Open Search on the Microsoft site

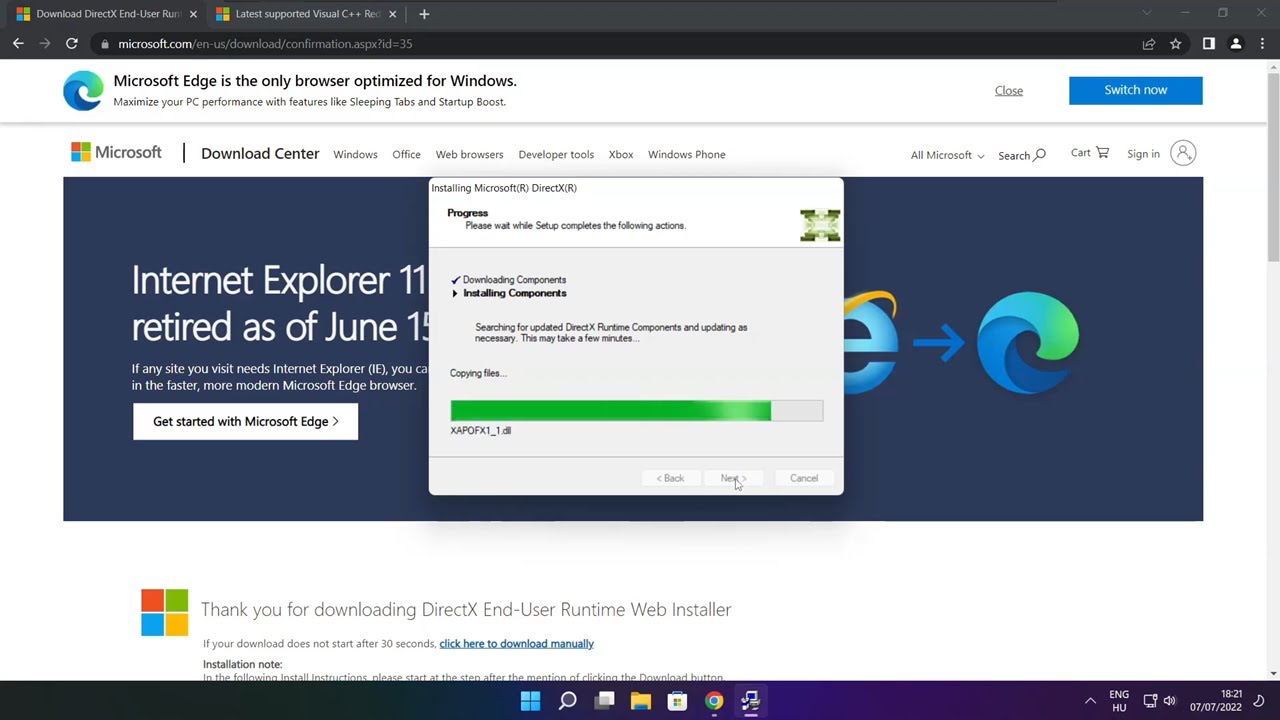point(1022,155)
